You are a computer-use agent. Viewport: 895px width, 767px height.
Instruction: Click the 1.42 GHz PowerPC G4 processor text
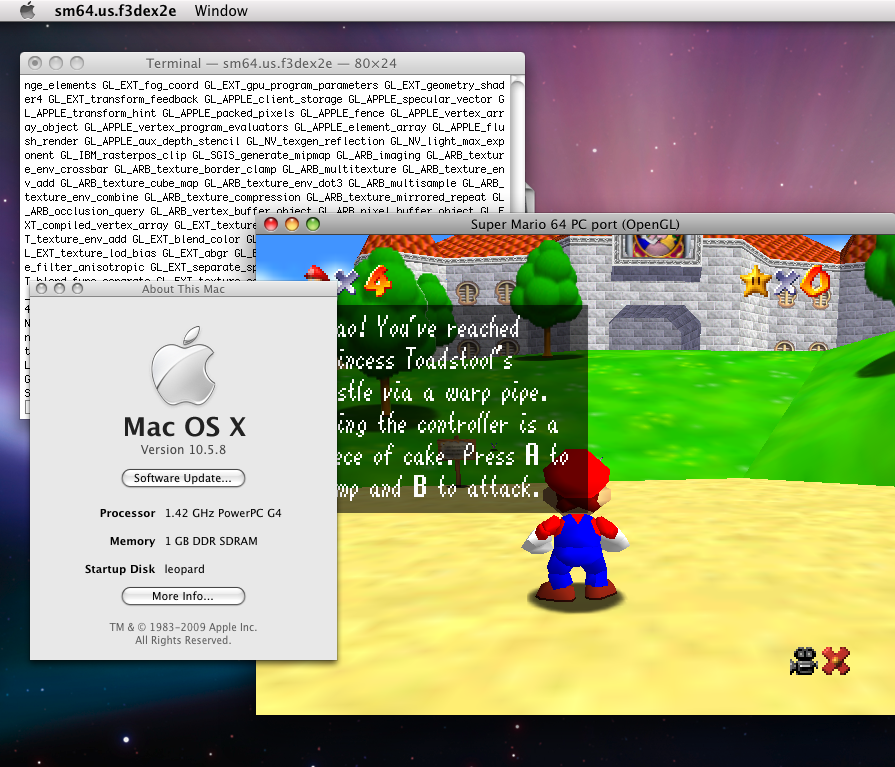223,513
